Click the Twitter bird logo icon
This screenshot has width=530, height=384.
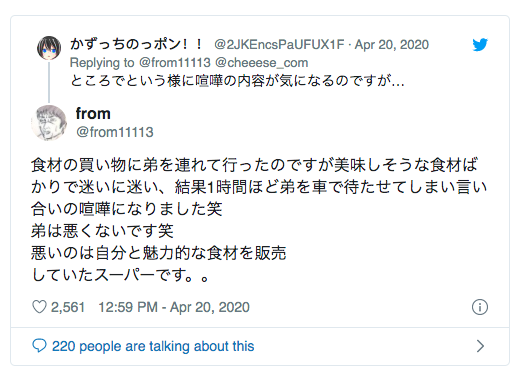click(x=480, y=45)
